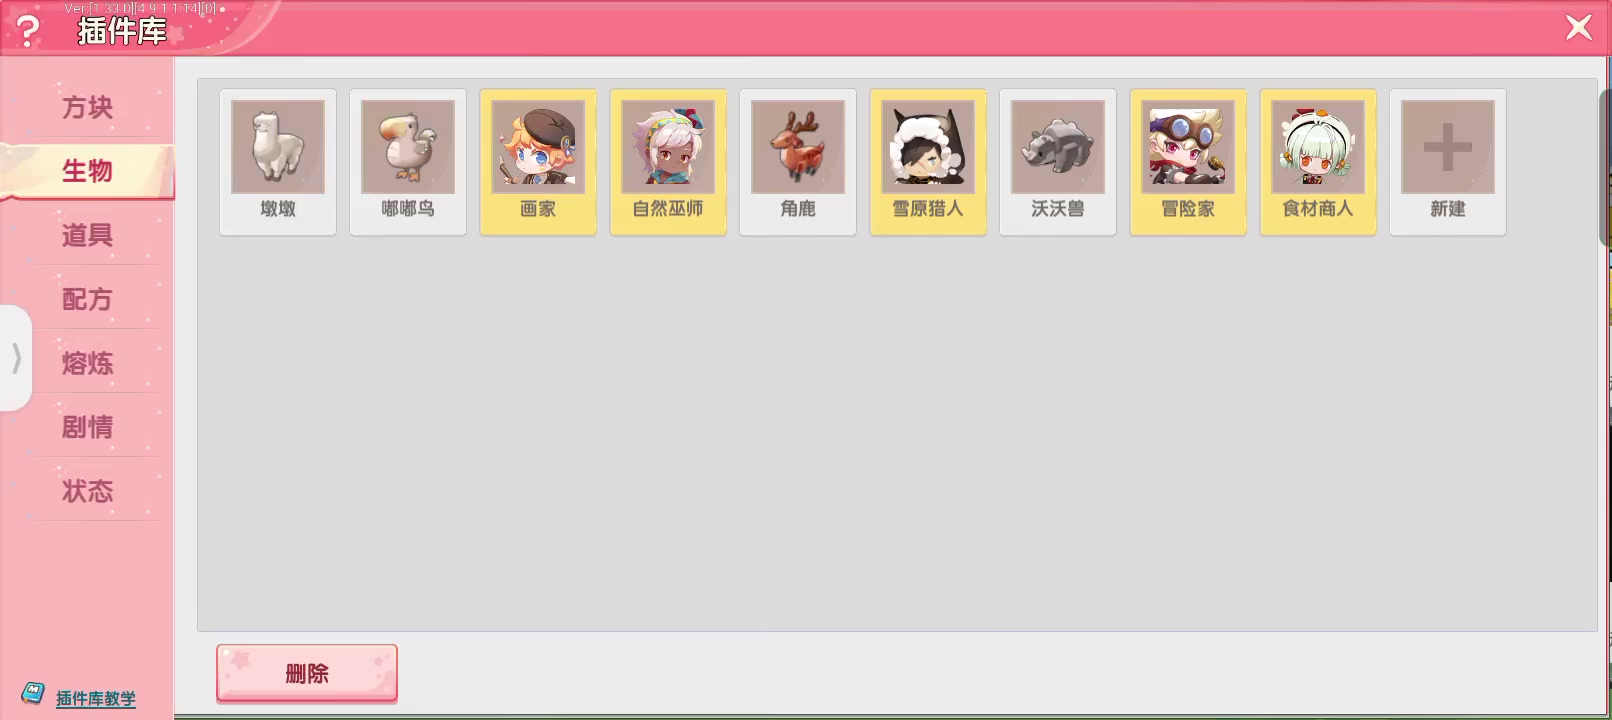Viewport: 1612px width, 720px height.
Task: Choose the 自然巫师 character icon
Action: (668, 162)
